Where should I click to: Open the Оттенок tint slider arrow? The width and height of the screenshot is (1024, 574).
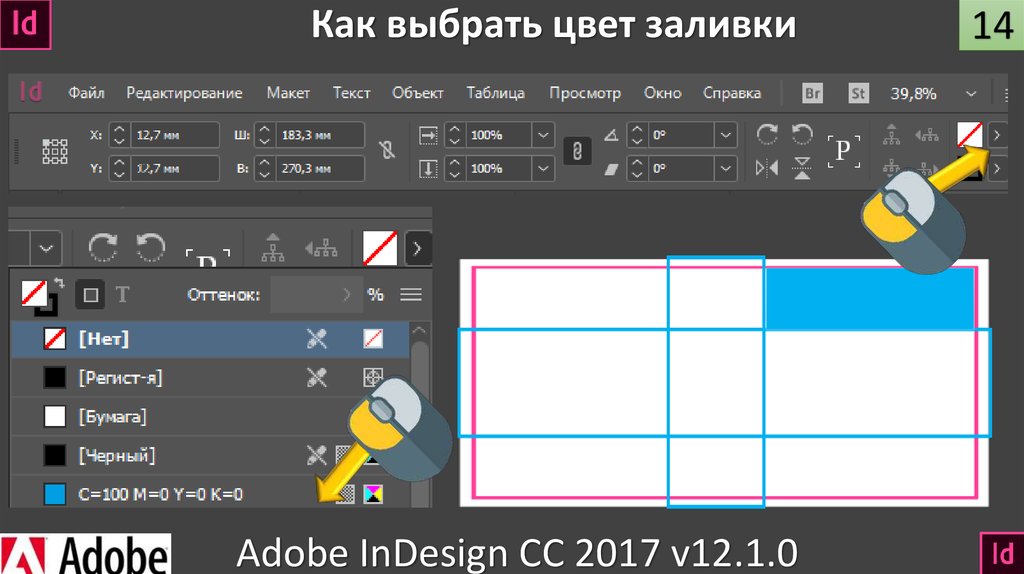tap(346, 295)
